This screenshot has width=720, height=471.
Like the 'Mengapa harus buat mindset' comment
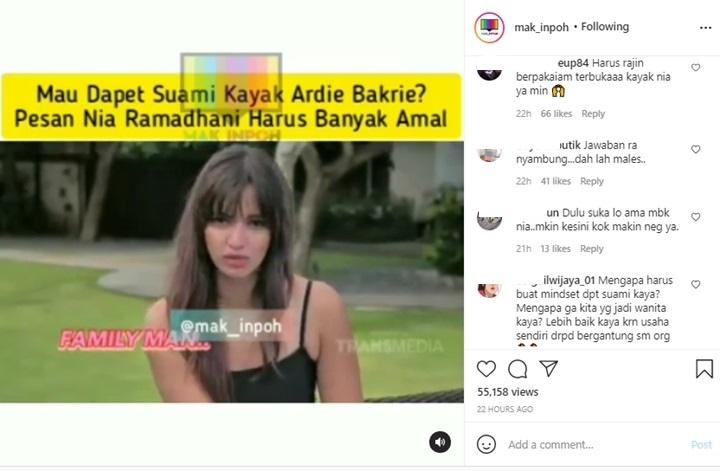696,284
